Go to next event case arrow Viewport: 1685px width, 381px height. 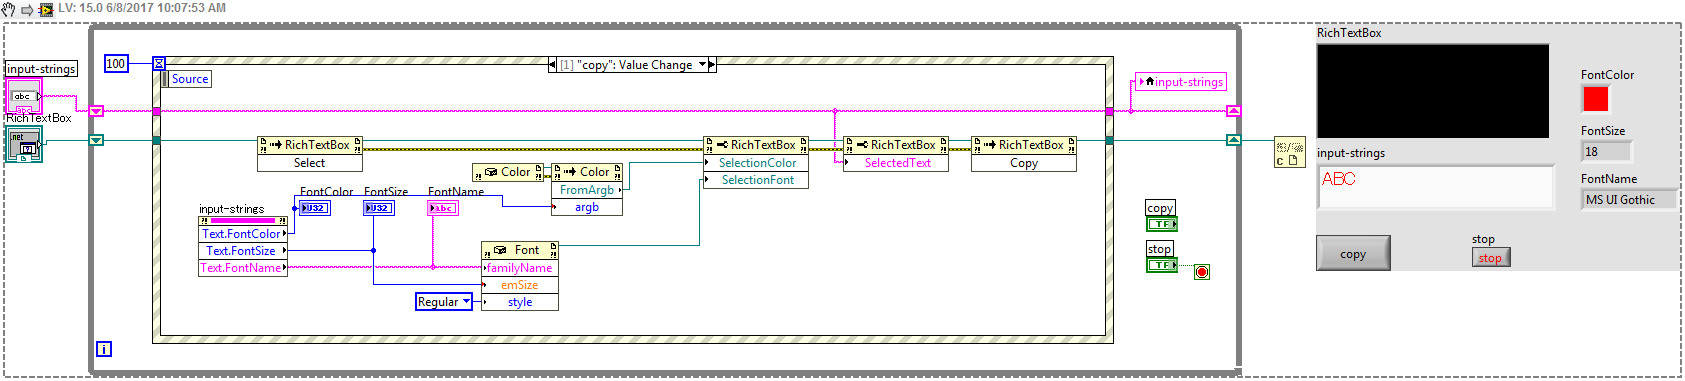coord(712,64)
